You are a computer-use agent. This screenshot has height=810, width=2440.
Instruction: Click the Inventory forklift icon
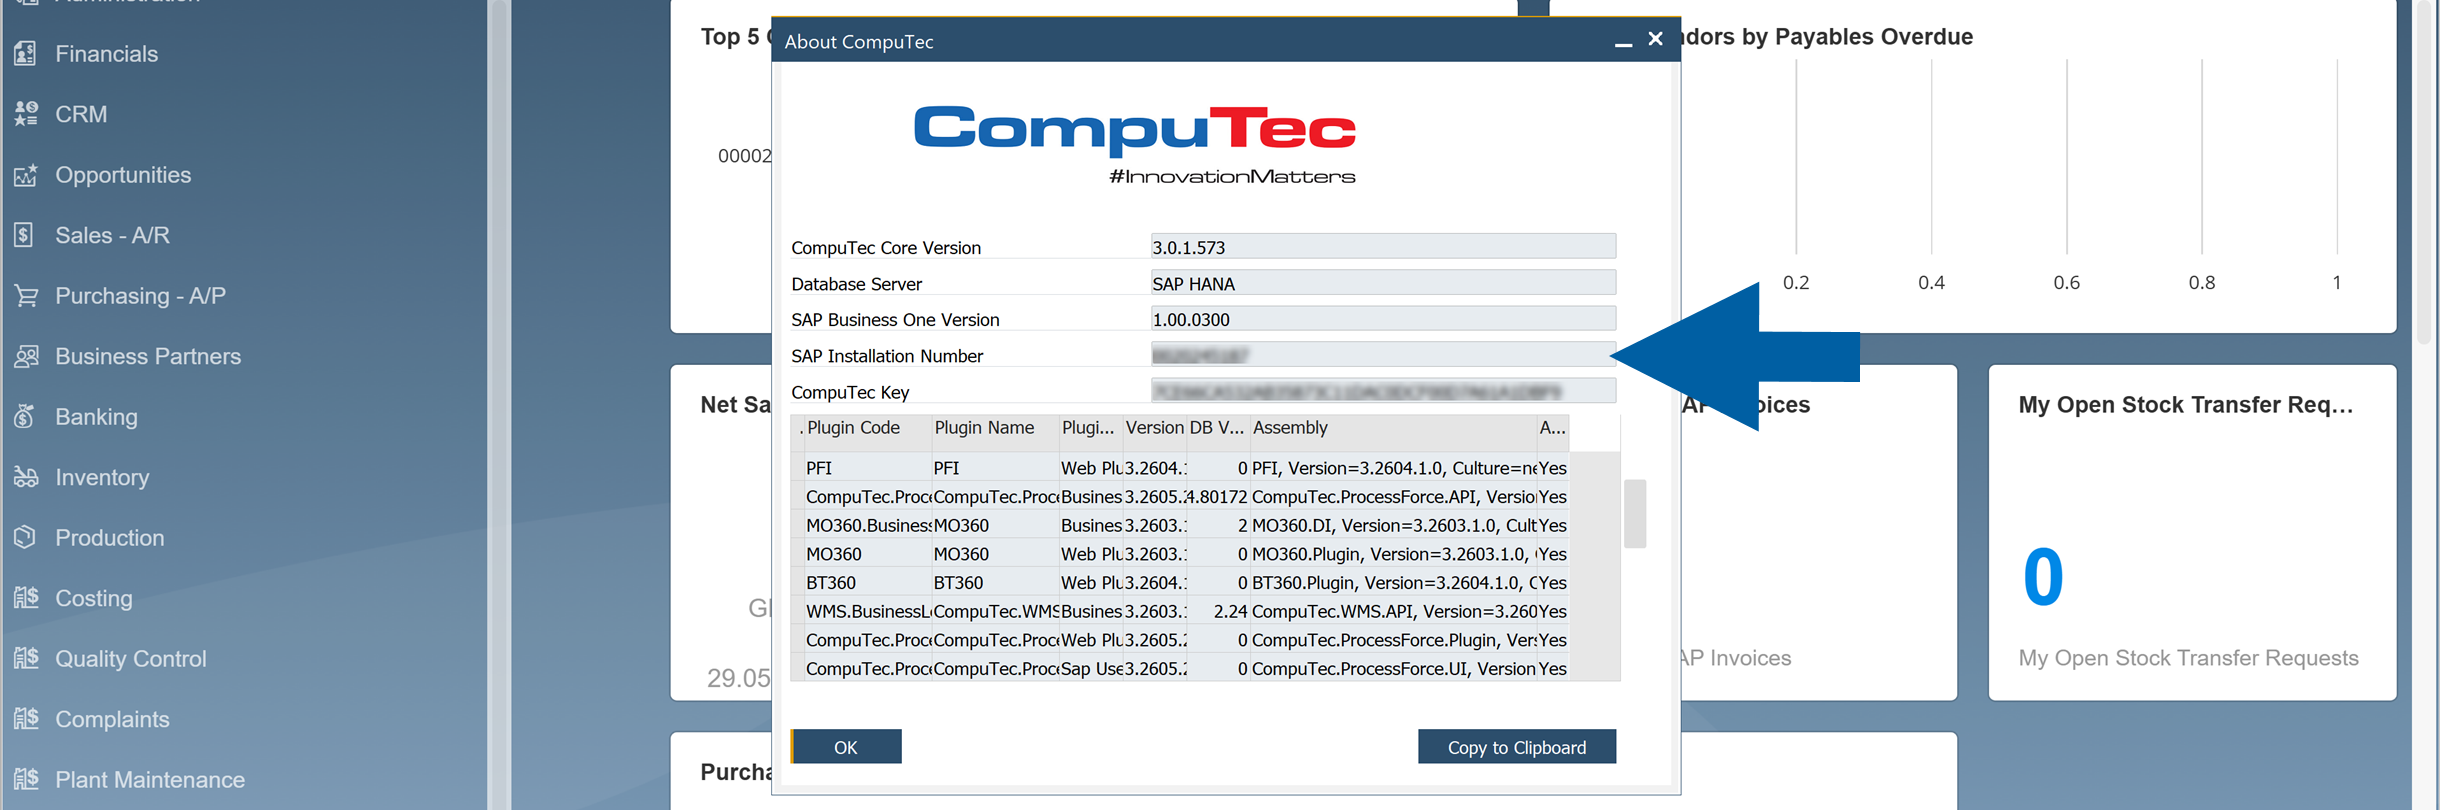click(26, 477)
